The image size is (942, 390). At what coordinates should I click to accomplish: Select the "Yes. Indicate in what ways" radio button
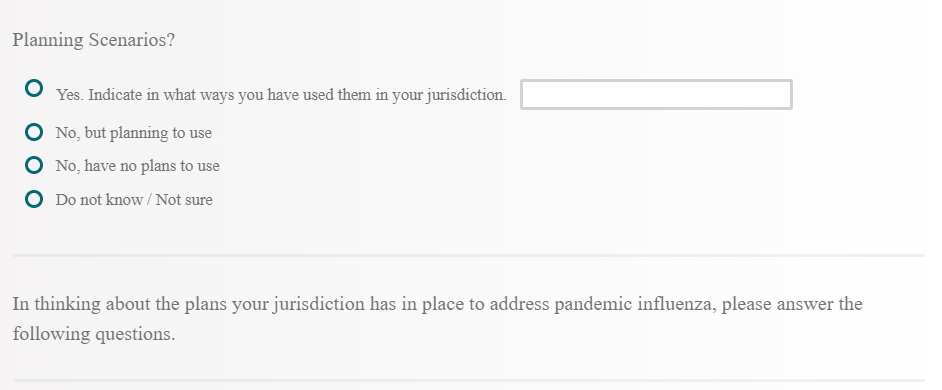(x=34, y=88)
